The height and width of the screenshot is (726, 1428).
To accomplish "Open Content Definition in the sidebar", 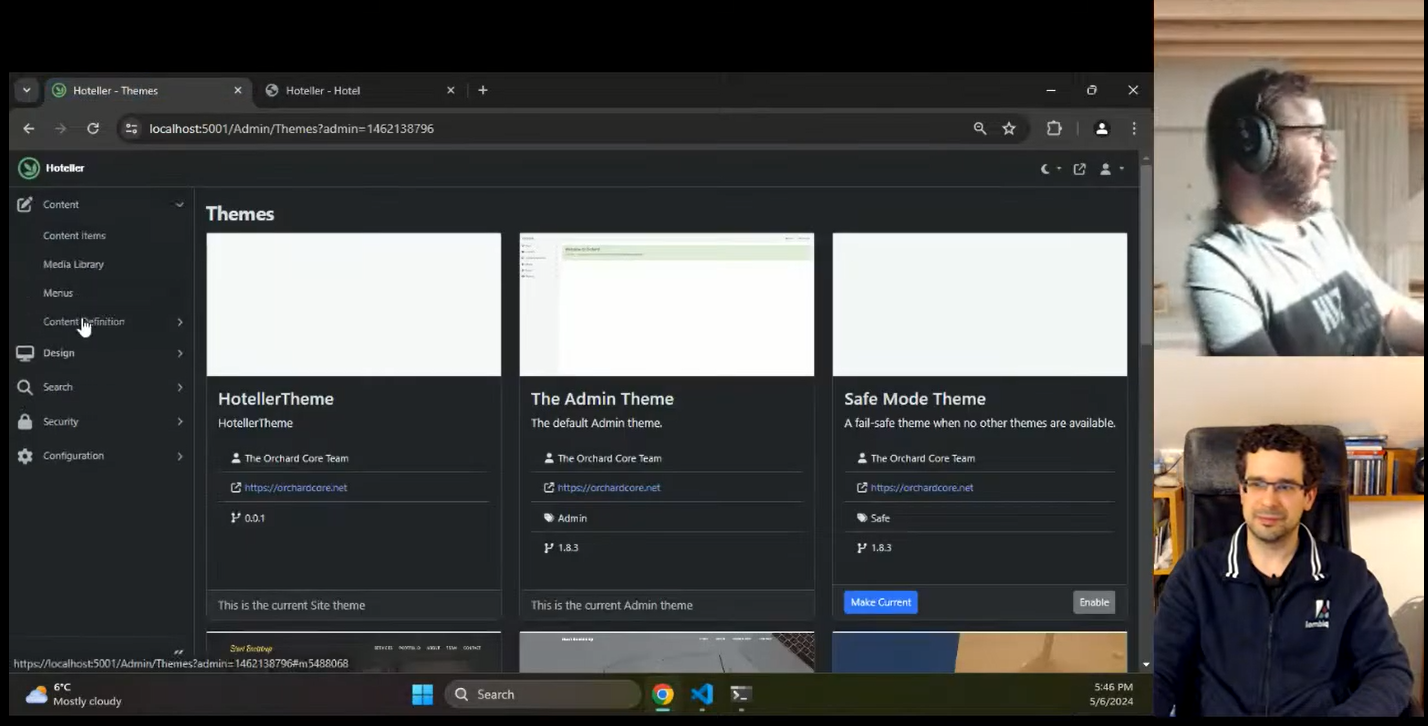I will click(x=84, y=322).
